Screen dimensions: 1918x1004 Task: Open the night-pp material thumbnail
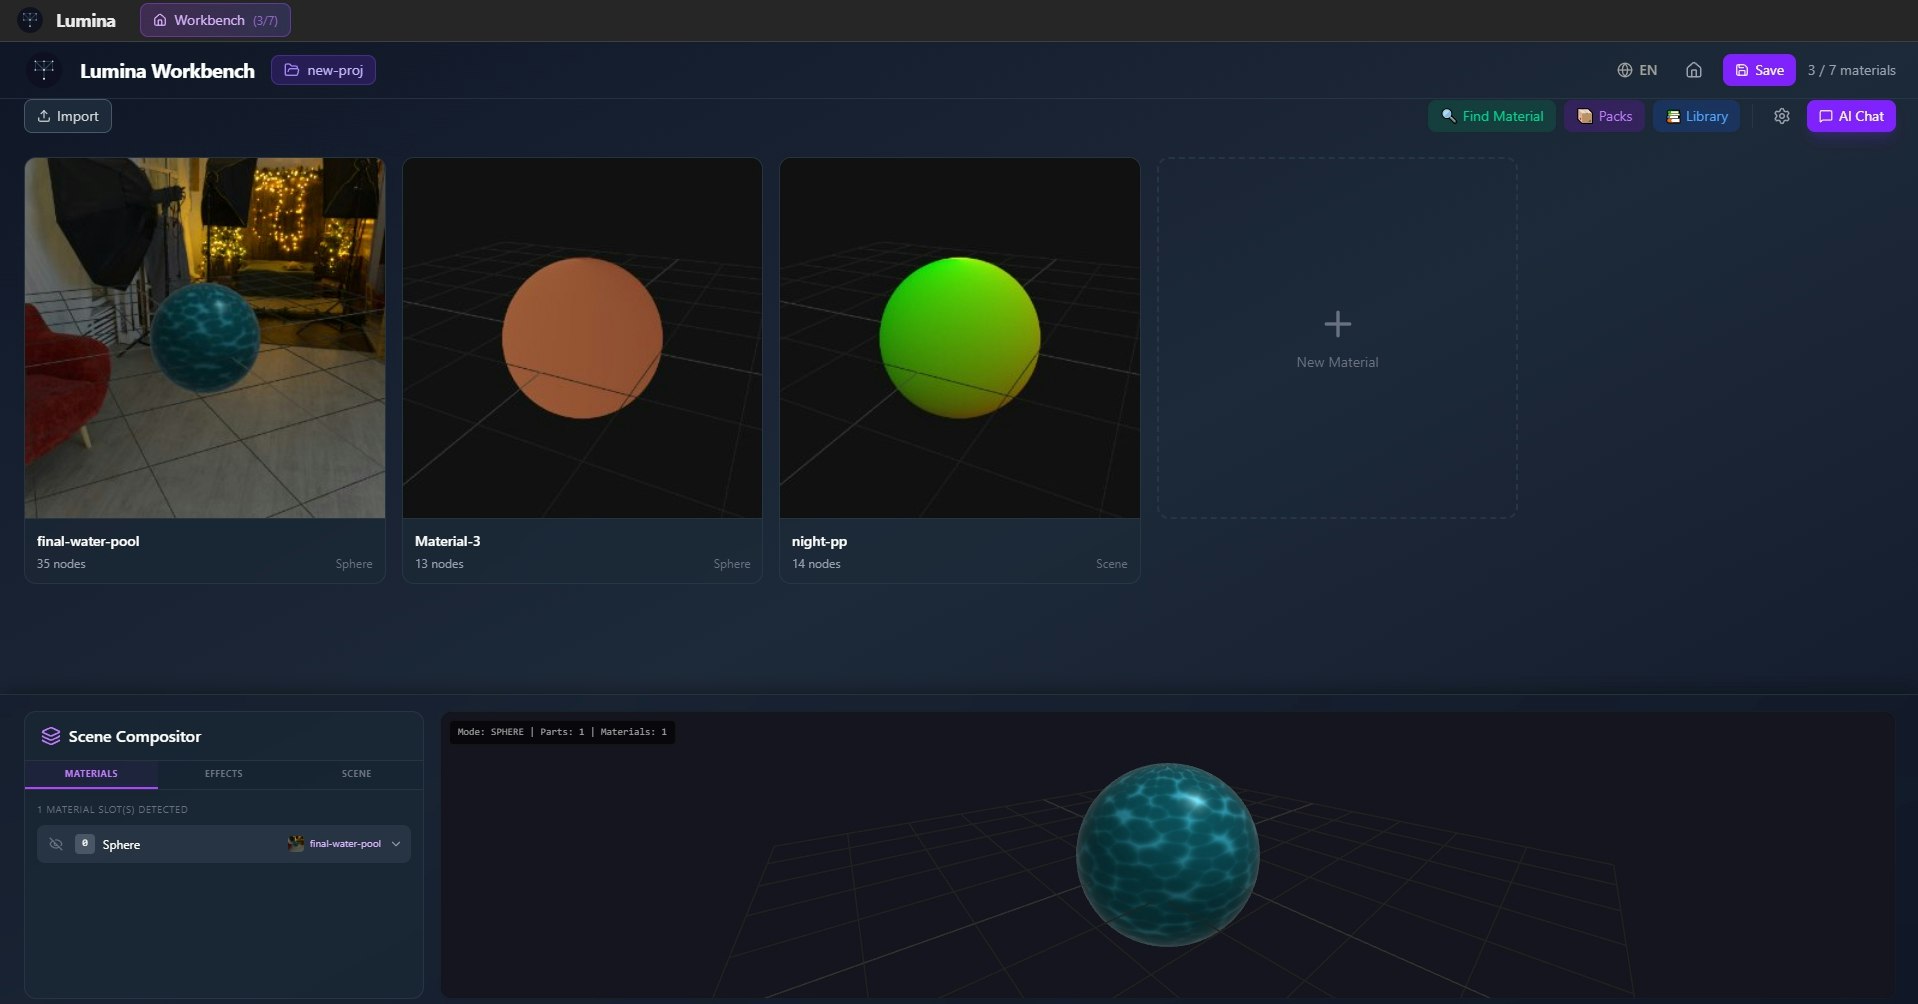point(959,337)
